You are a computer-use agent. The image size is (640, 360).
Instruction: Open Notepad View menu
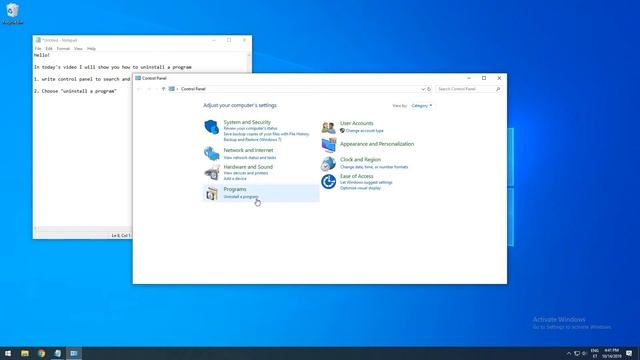(x=78, y=49)
